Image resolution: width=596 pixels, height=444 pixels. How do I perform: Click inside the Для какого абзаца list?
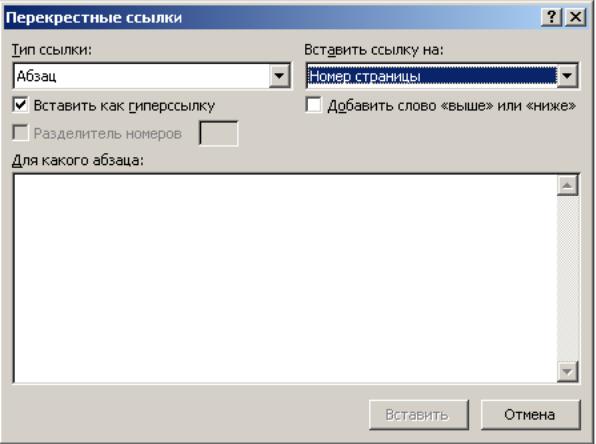[x=285, y=278]
